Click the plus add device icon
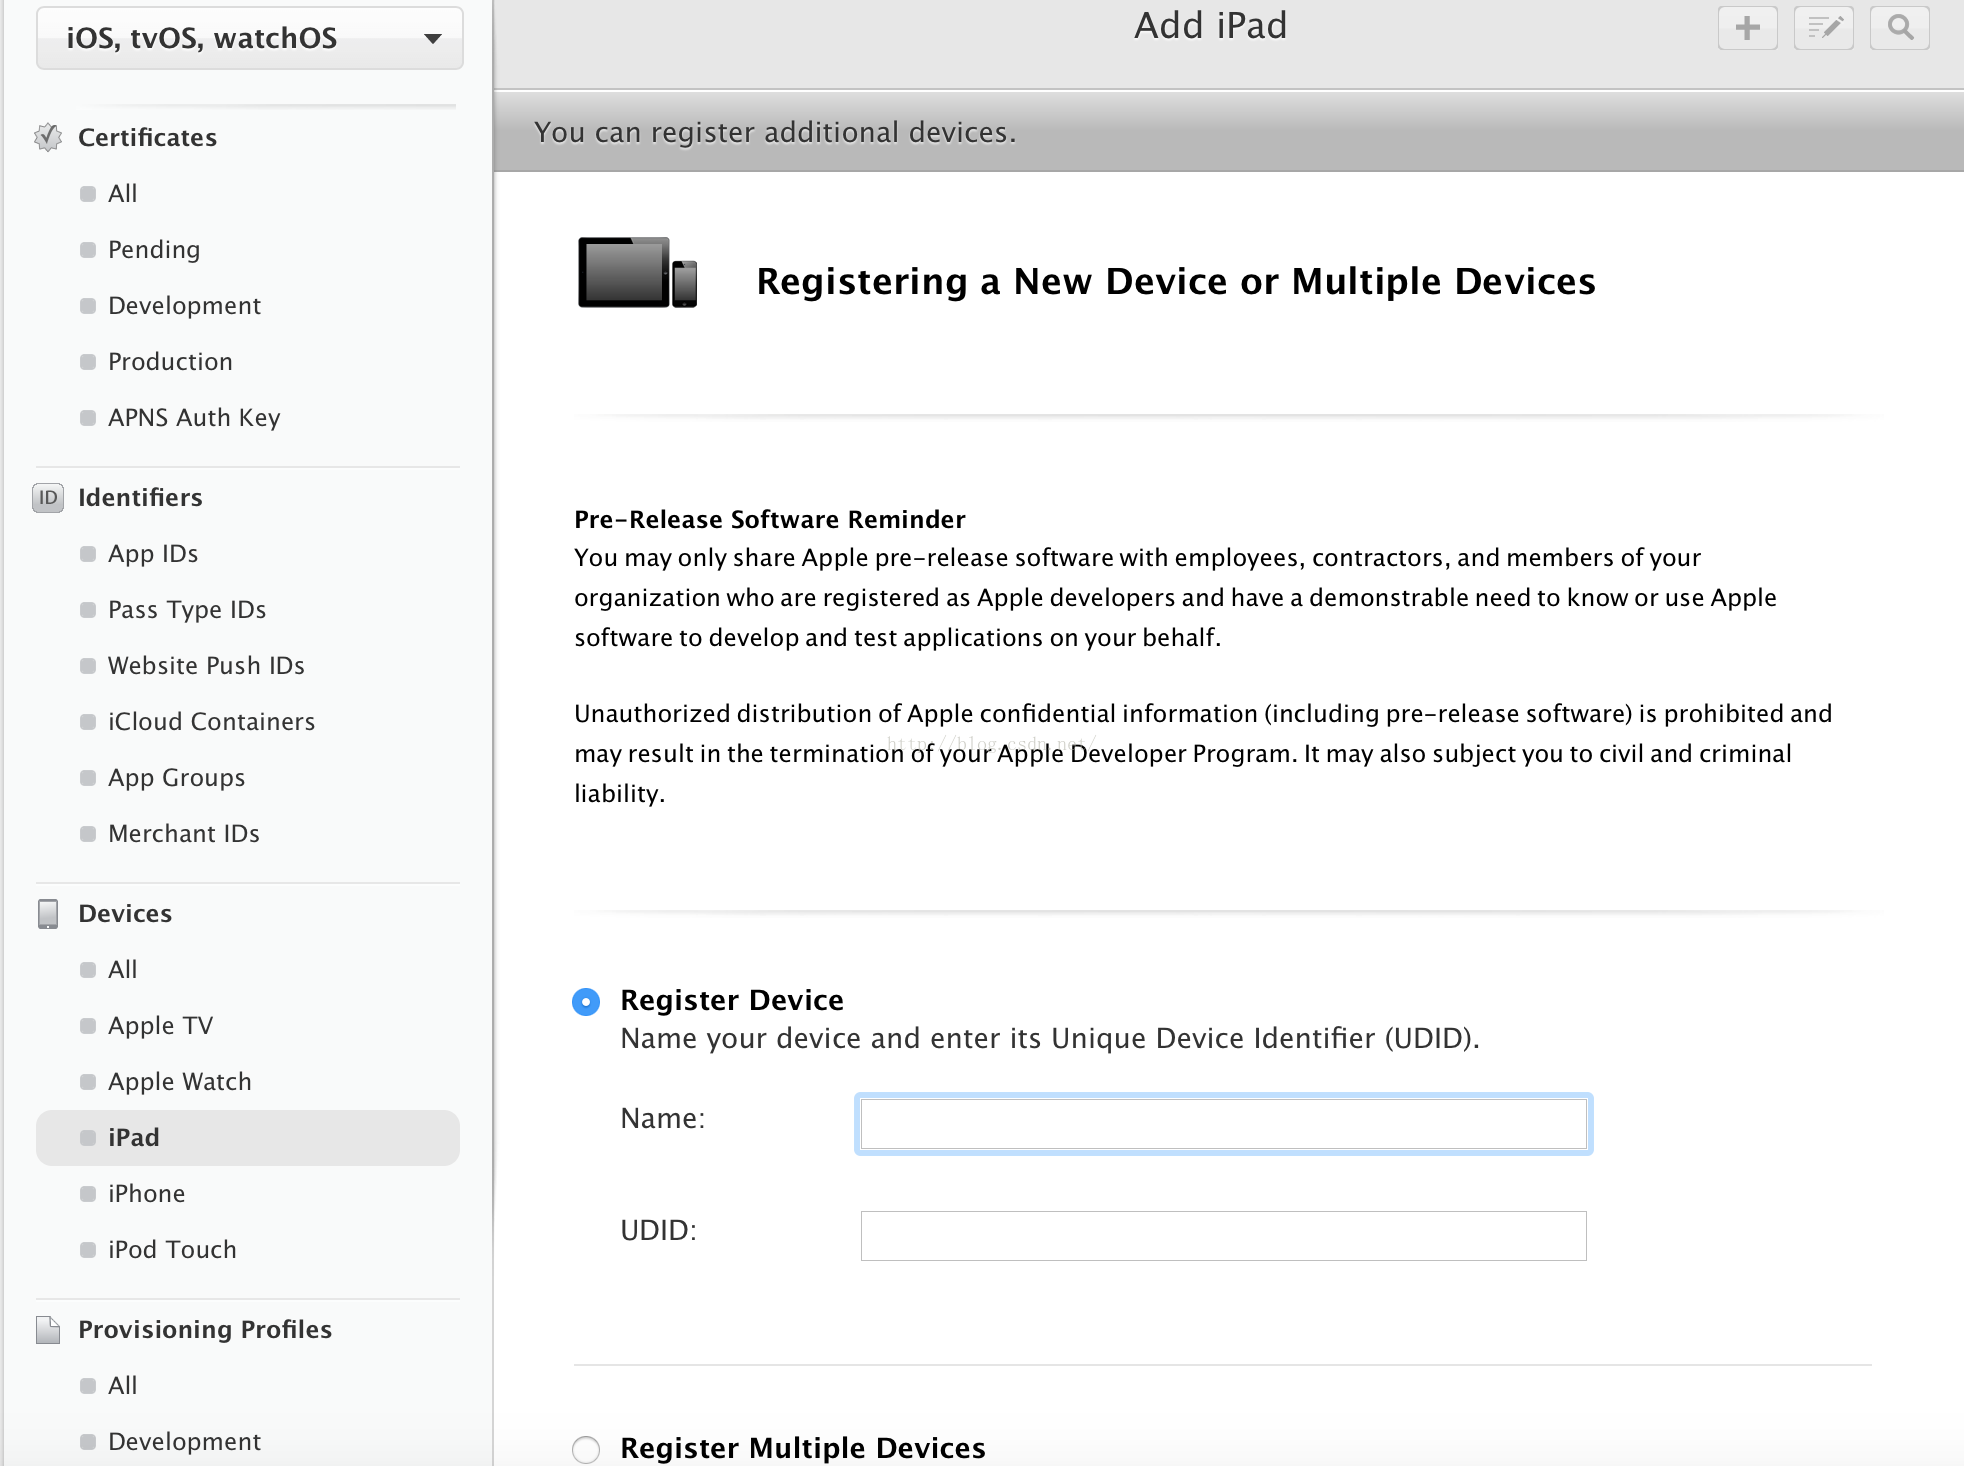The height and width of the screenshot is (1466, 1964). point(1747,28)
